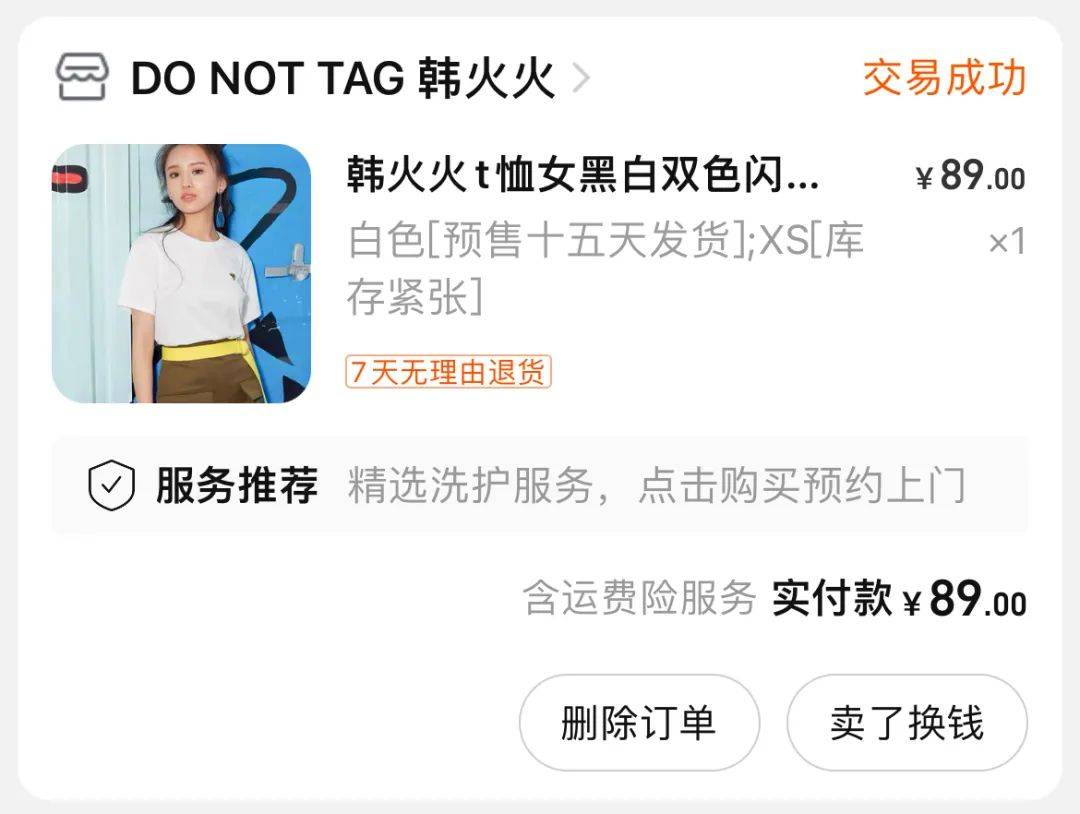
Task: Tap the ¥89.00 item price
Action: 970,176
